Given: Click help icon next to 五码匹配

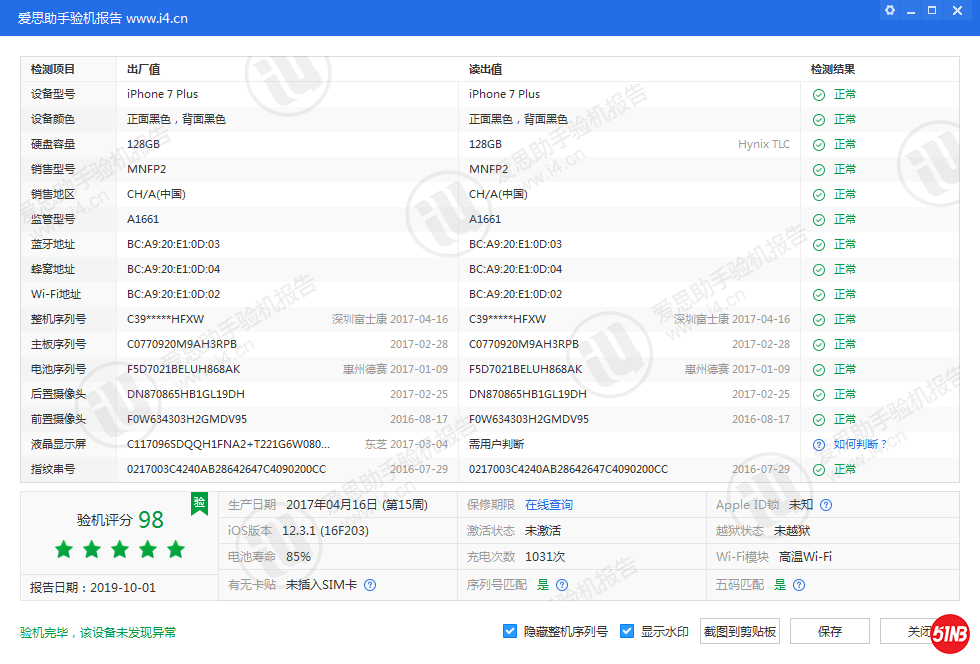Looking at the screenshot, I should coord(799,585).
